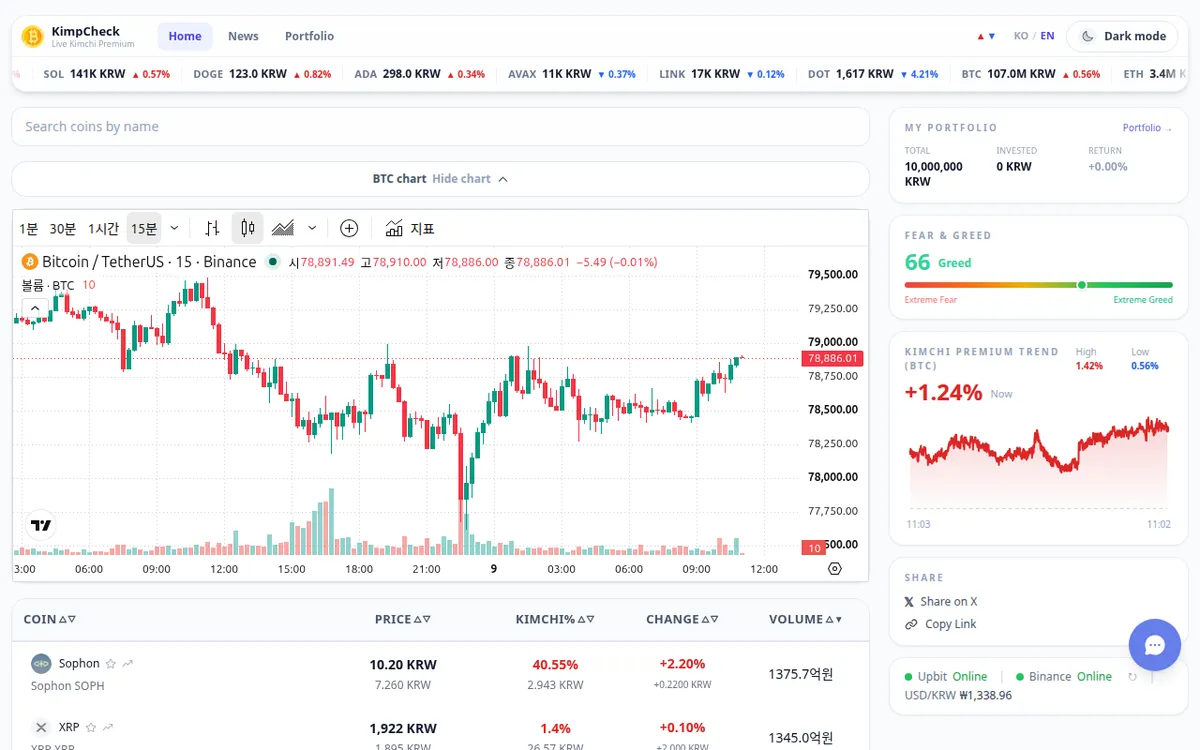Go to the Home tab
The height and width of the screenshot is (750, 1200).
pyautogui.click(x=185, y=36)
